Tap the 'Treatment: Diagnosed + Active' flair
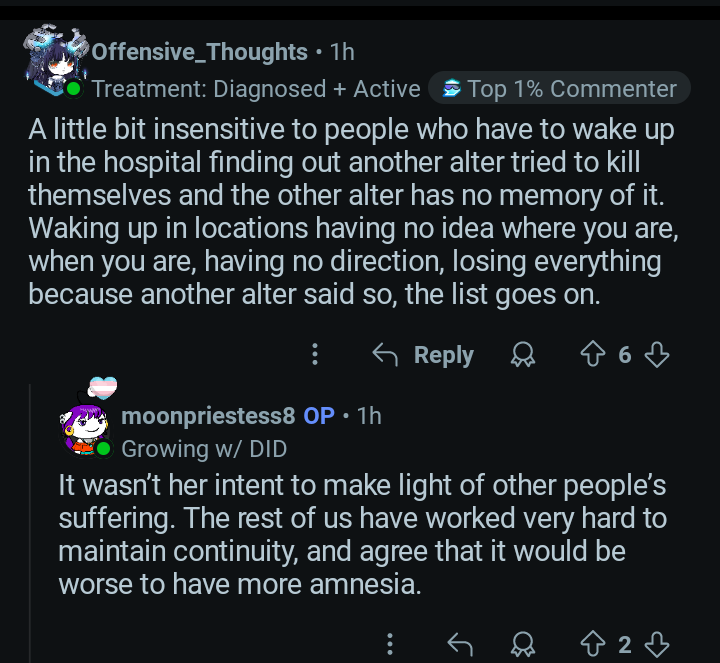The height and width of the screenshot is (663, 720). click(x=256, y=89)
